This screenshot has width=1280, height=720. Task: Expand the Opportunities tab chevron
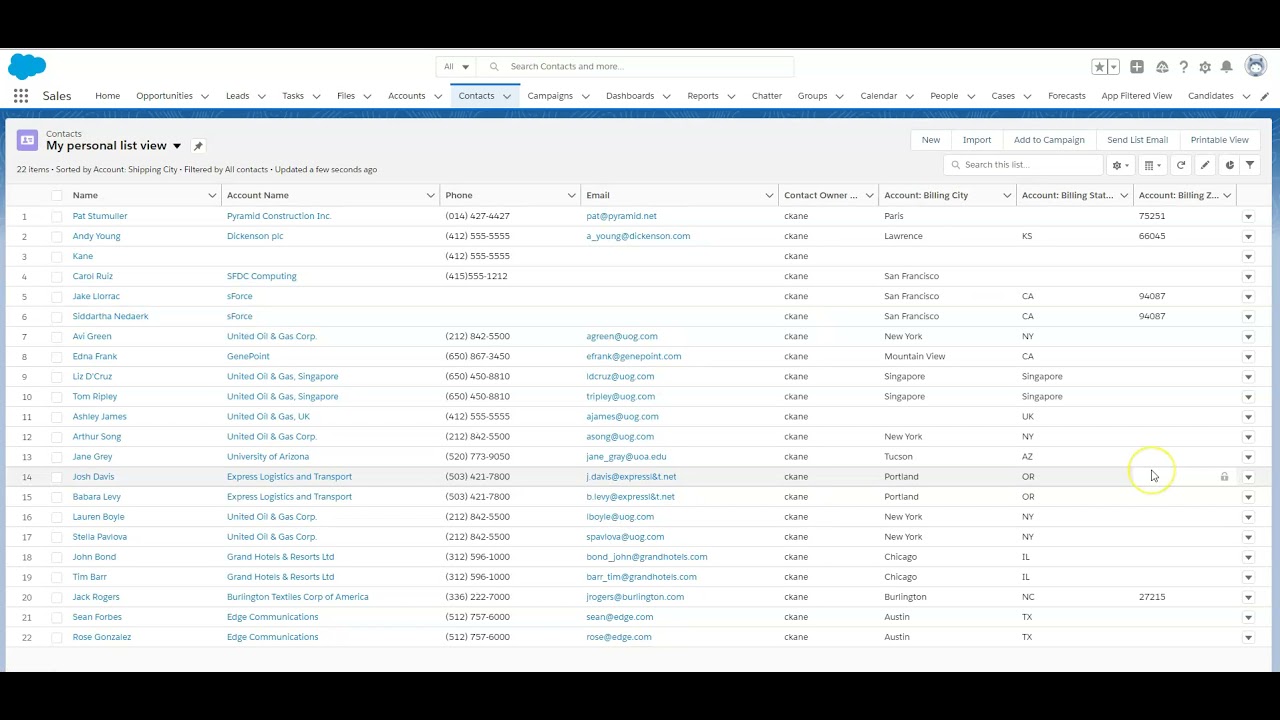[205, 97]
